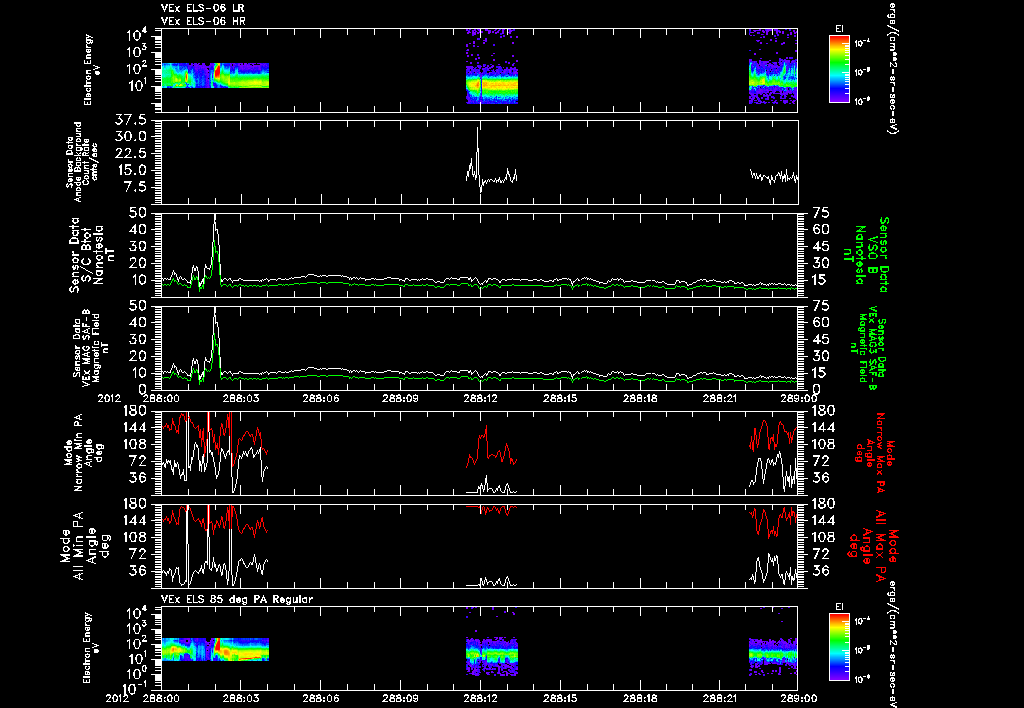
Task: Select the 'VEx ELS-06 HR' title text
Action: pyautogui.click(x=202, y=21)
